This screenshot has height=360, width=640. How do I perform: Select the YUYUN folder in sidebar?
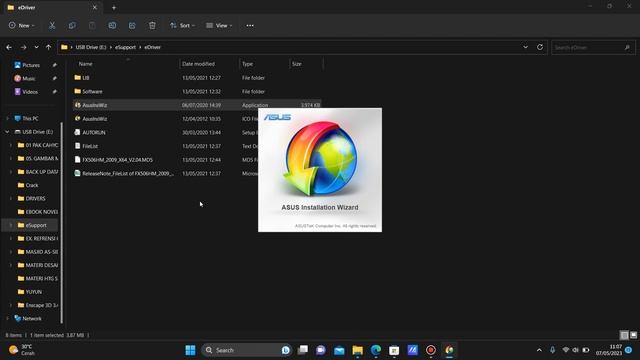tap(33, 292)
